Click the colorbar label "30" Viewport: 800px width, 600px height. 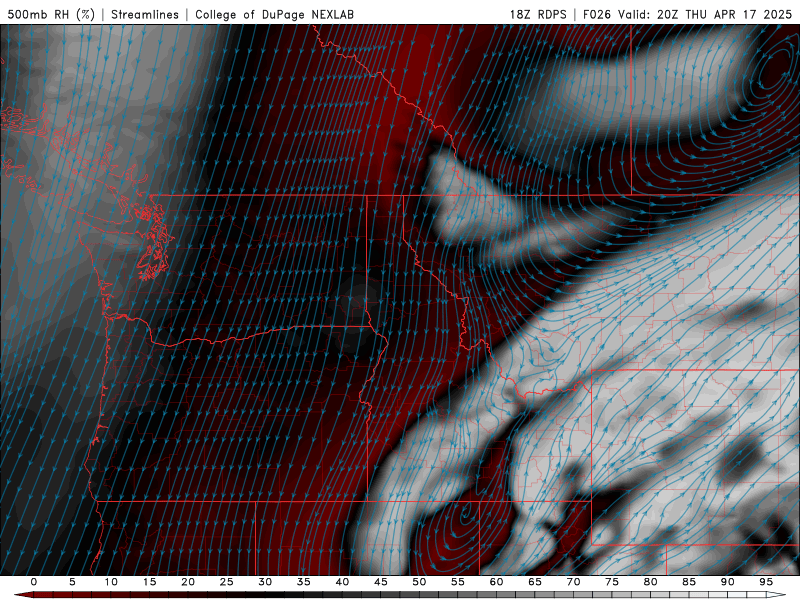(265, 582)
